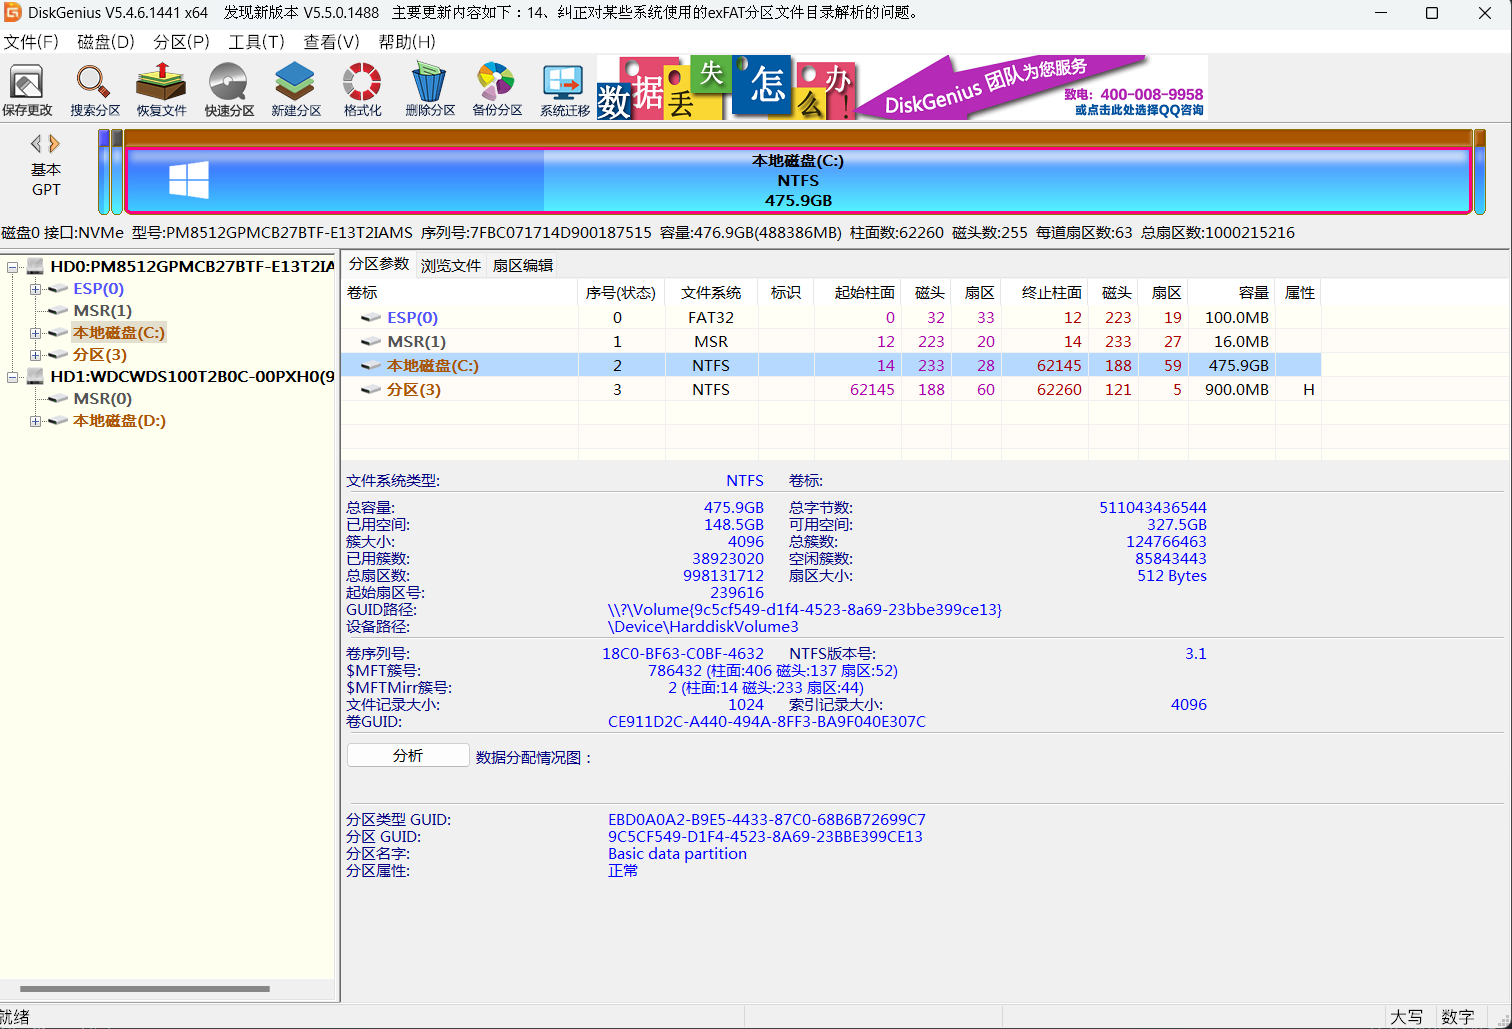Expand the 本地磁盘(C:) tree node
Image resolution: width=1512 pixels, height=1029 pixels.
click(x=35, y=333)
